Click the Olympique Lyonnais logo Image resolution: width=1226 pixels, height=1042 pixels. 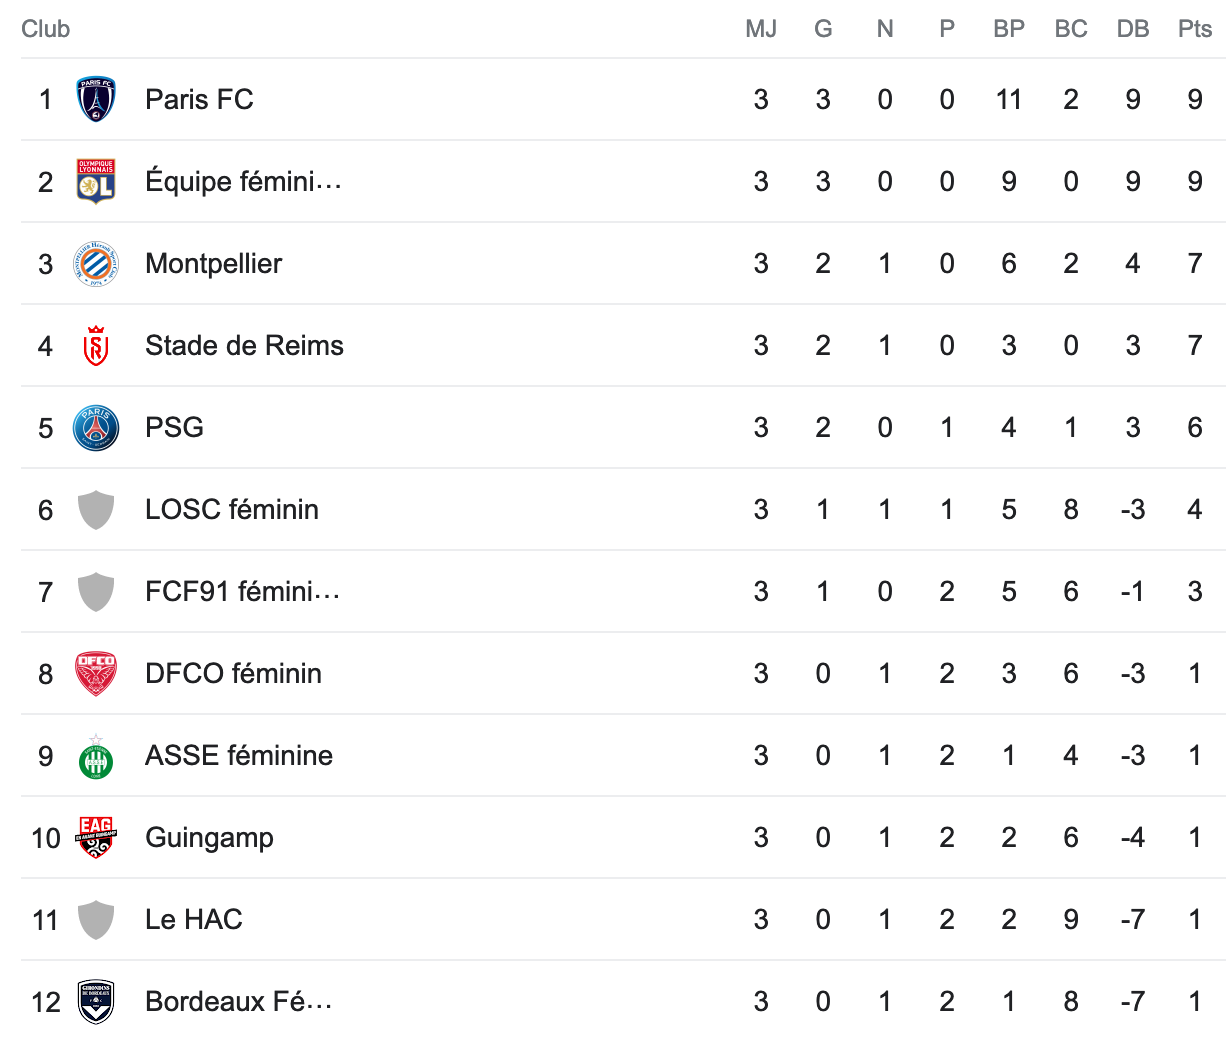click(x=96, y=182)
